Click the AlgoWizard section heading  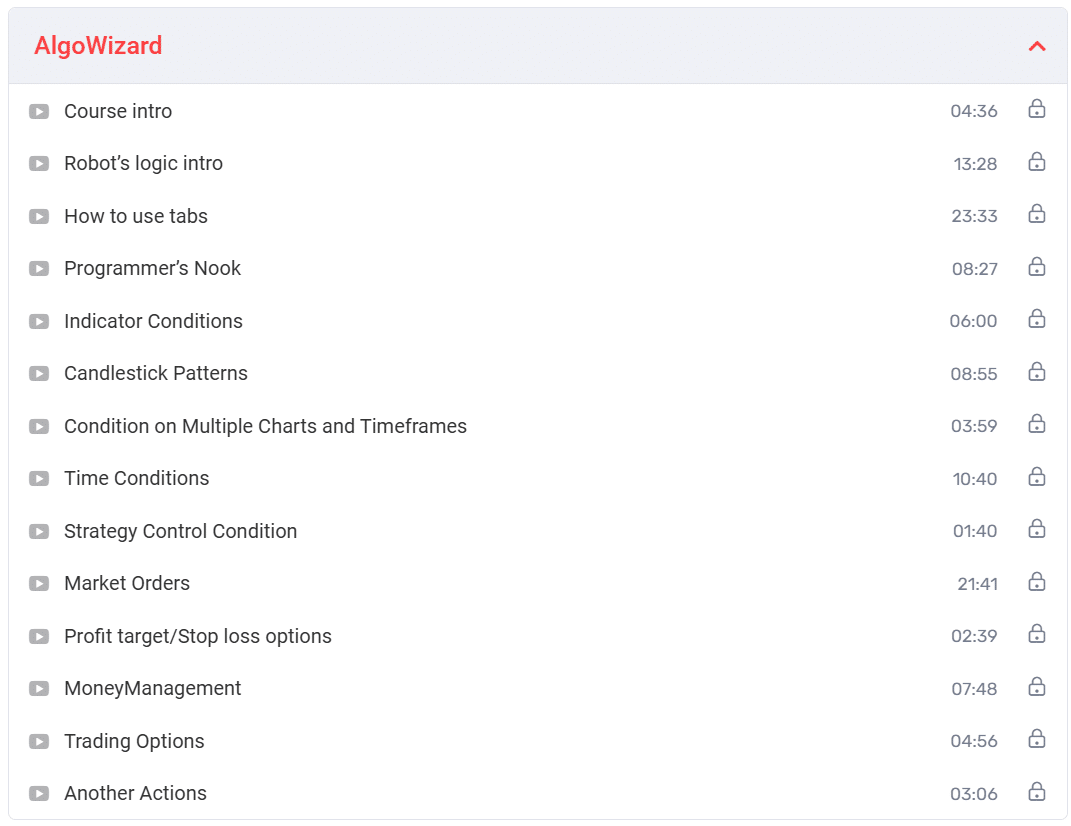98,46
